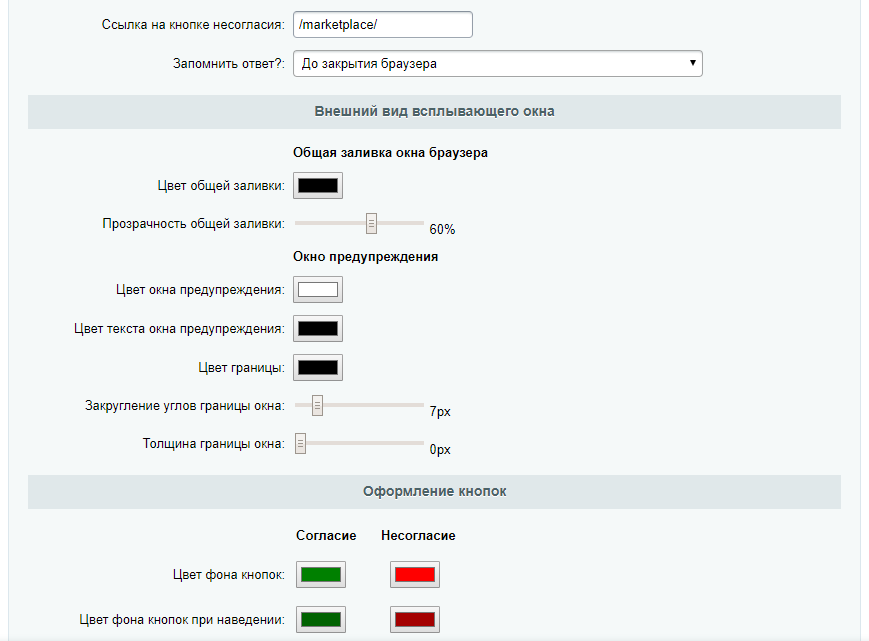Open the 'Запомнить ответ?' dropdown
Image resolution: width=869 pixels, height=641 pixels.
click(x=497, y=64)
